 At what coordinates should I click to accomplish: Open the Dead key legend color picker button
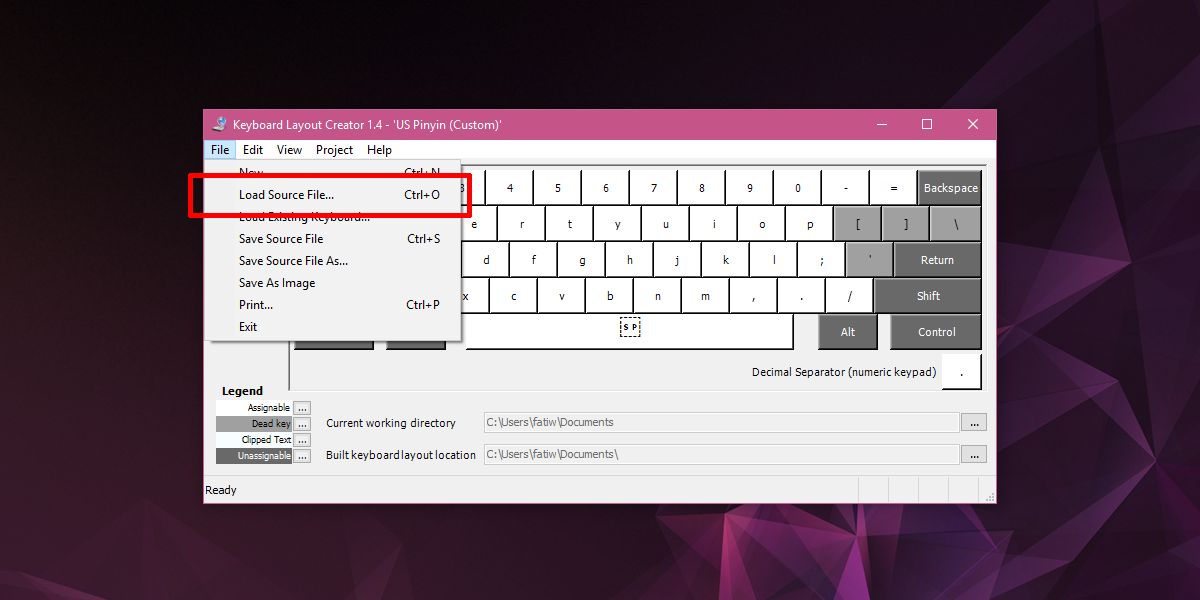(x=302, y=424)
